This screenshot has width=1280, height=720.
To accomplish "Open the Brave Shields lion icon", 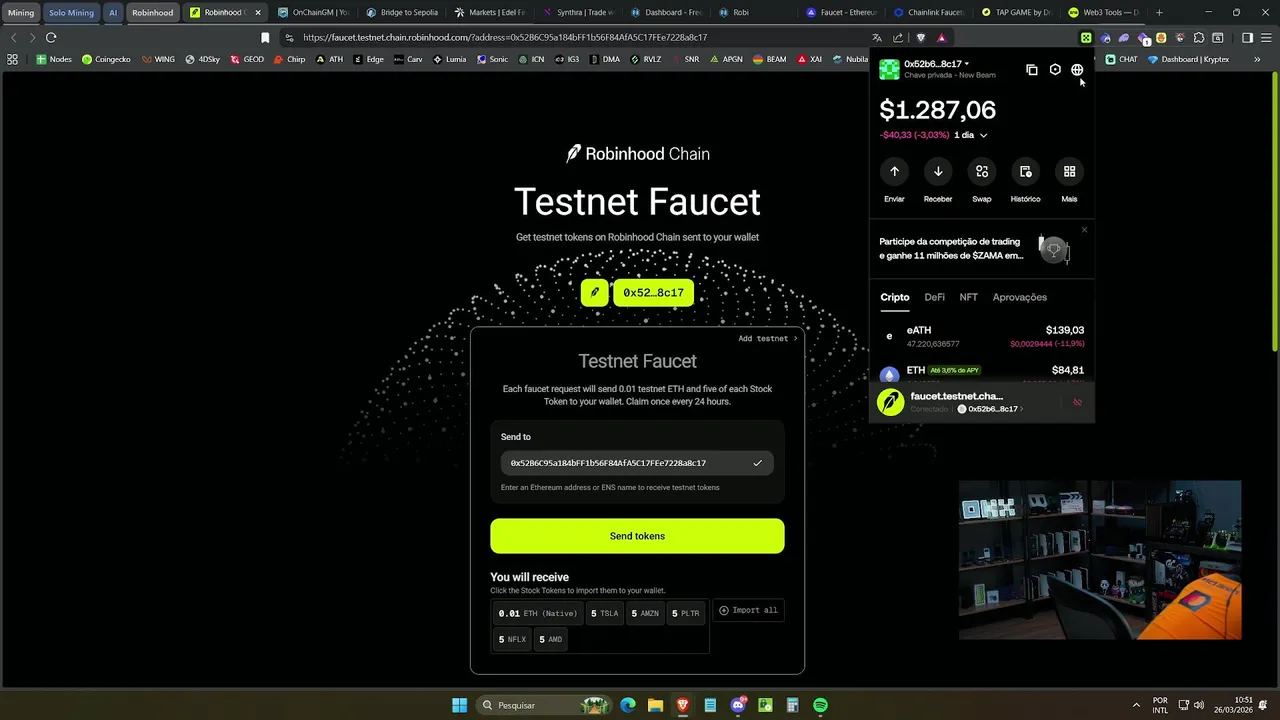I will pyautogui.click(x=921, y=37).
